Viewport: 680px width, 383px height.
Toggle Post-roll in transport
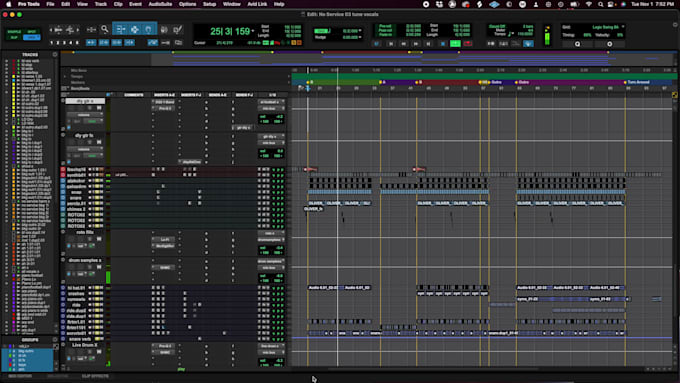point(385,30)
